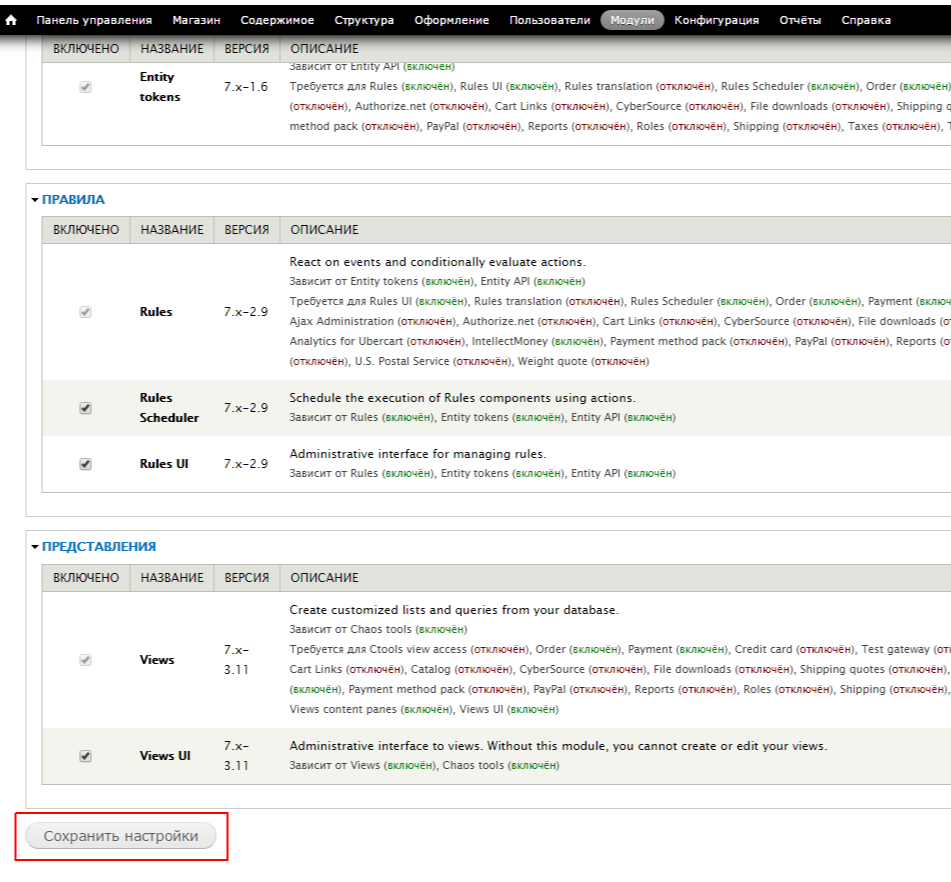The height and width of the screenshot is (882, 951).
Task: Open the Конфигурация menu
Action: [x=716, y=20]
